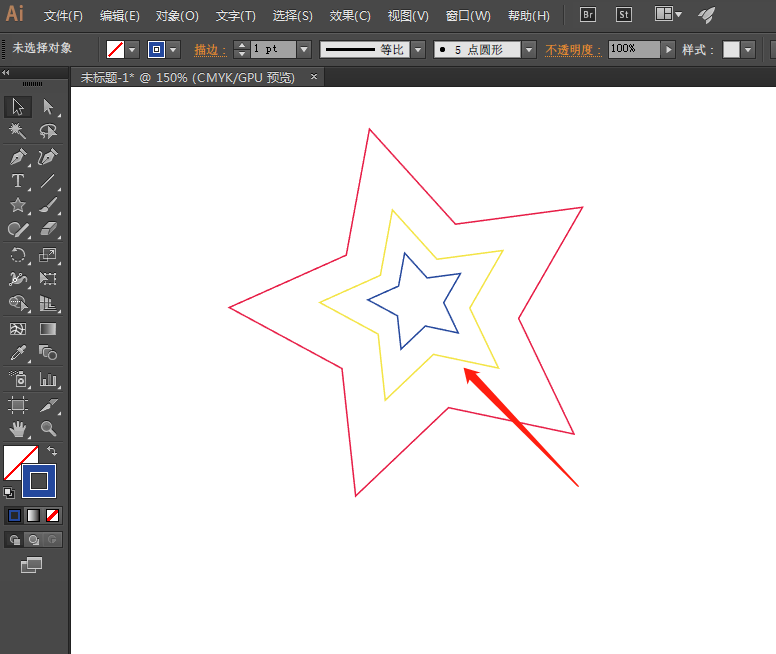Activate the Star shape tool

pos(18,205)
